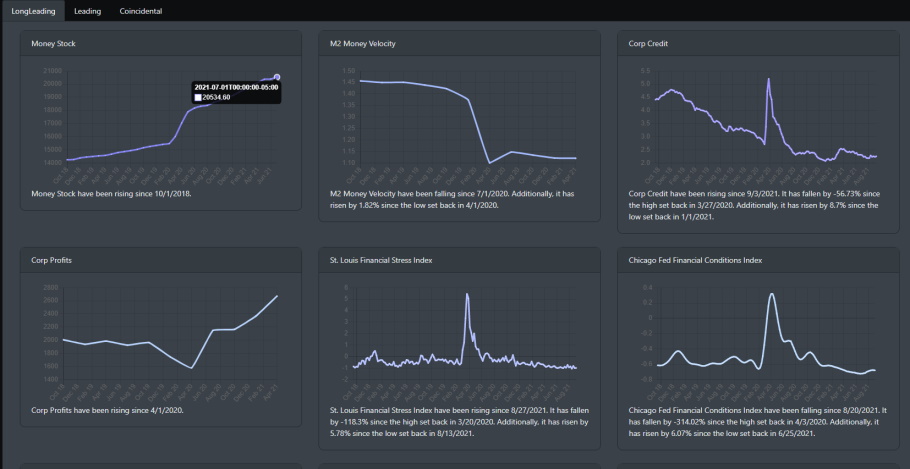The width and height of the screenshot is (910, 469).
Task: Click the 1.10 y-axis label on M2 Velocity
Action: [348, 163]
